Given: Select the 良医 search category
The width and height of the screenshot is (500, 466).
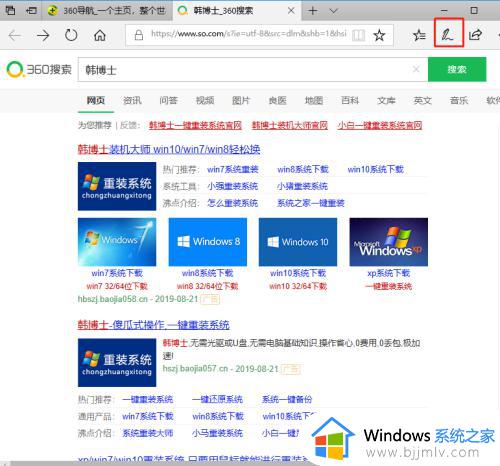Looking at the screenshot, I should click(x=277, y=100).
